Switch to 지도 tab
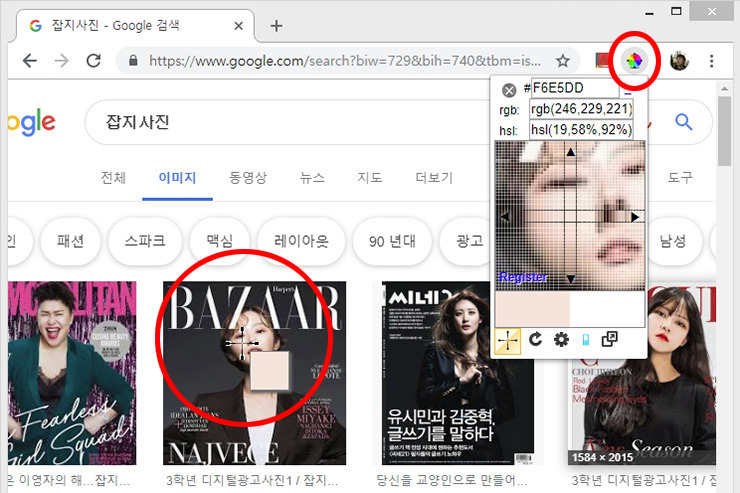This screenshot has width=740, height=493. coord(370,178)
